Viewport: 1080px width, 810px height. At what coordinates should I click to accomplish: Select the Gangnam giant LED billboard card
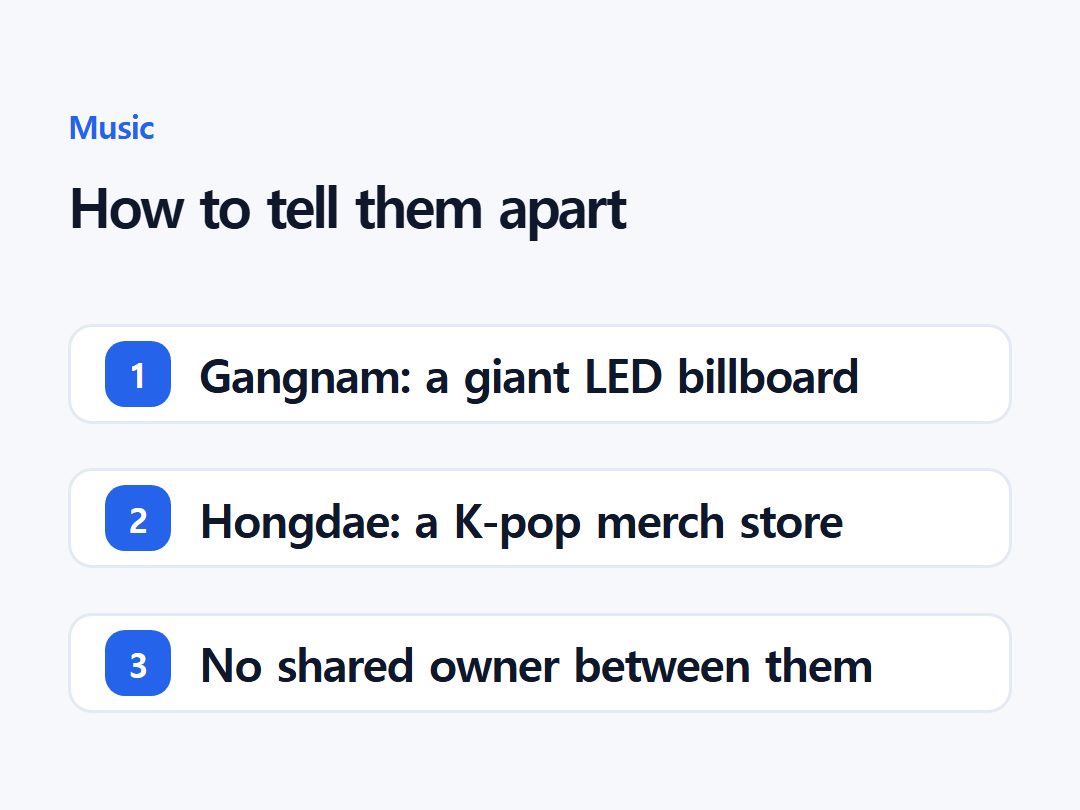click(x=540, y=374)
